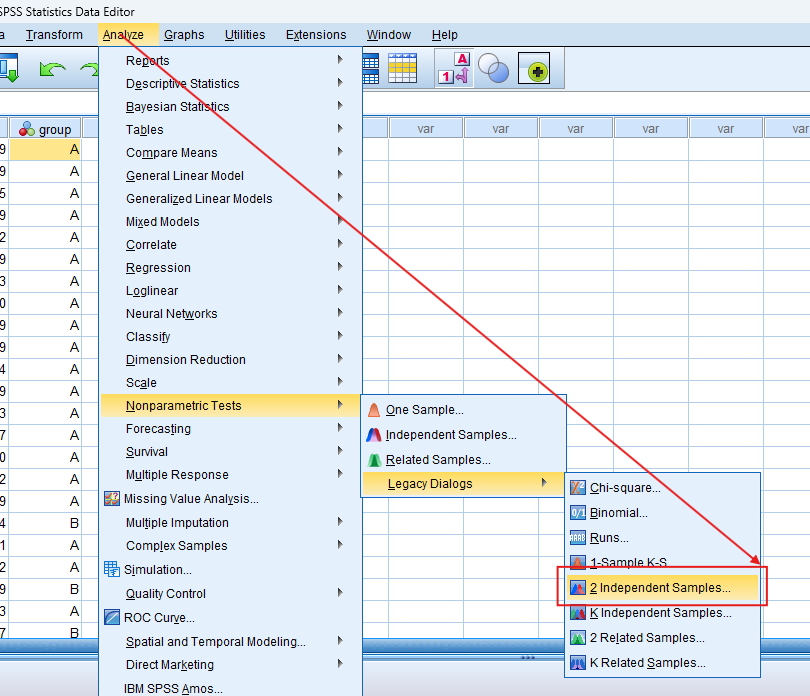This screenshot has height=696, width=810.
Task: Open the Simulation dialog
Action: tap(157, 570)
